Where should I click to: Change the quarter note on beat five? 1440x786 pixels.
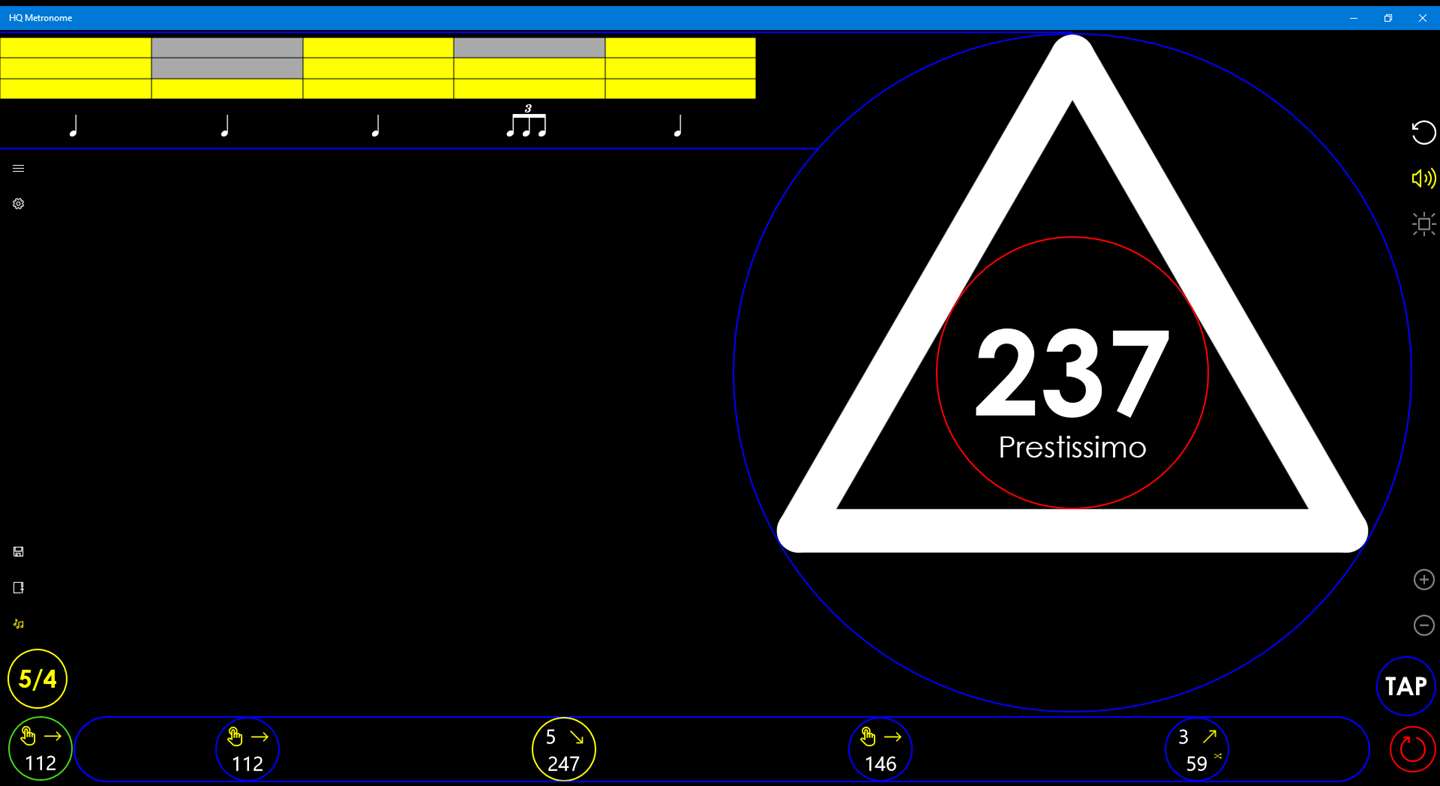click(678, 126)
